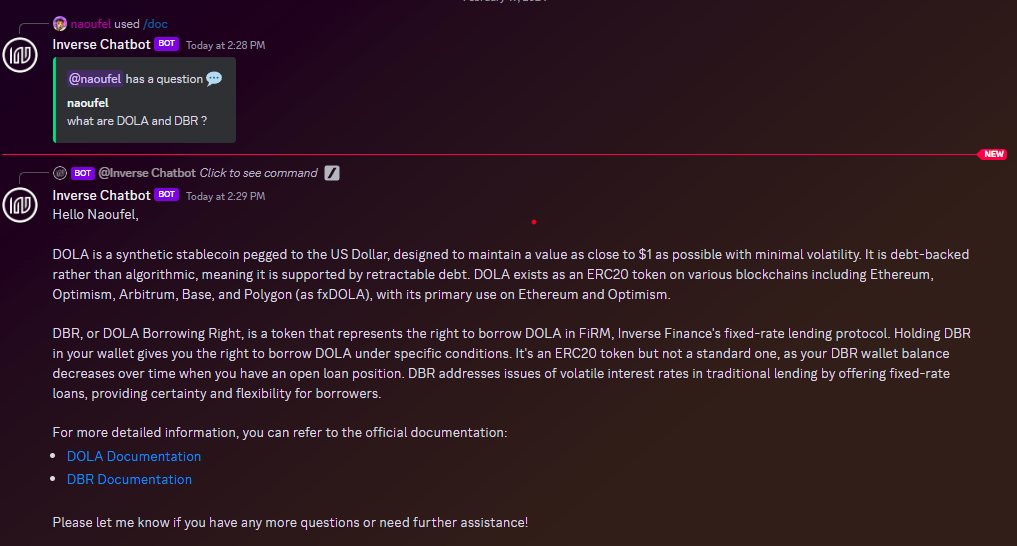1017x546 pixels.
Task: Open the DOLA Documentation link
Action: 134,456
